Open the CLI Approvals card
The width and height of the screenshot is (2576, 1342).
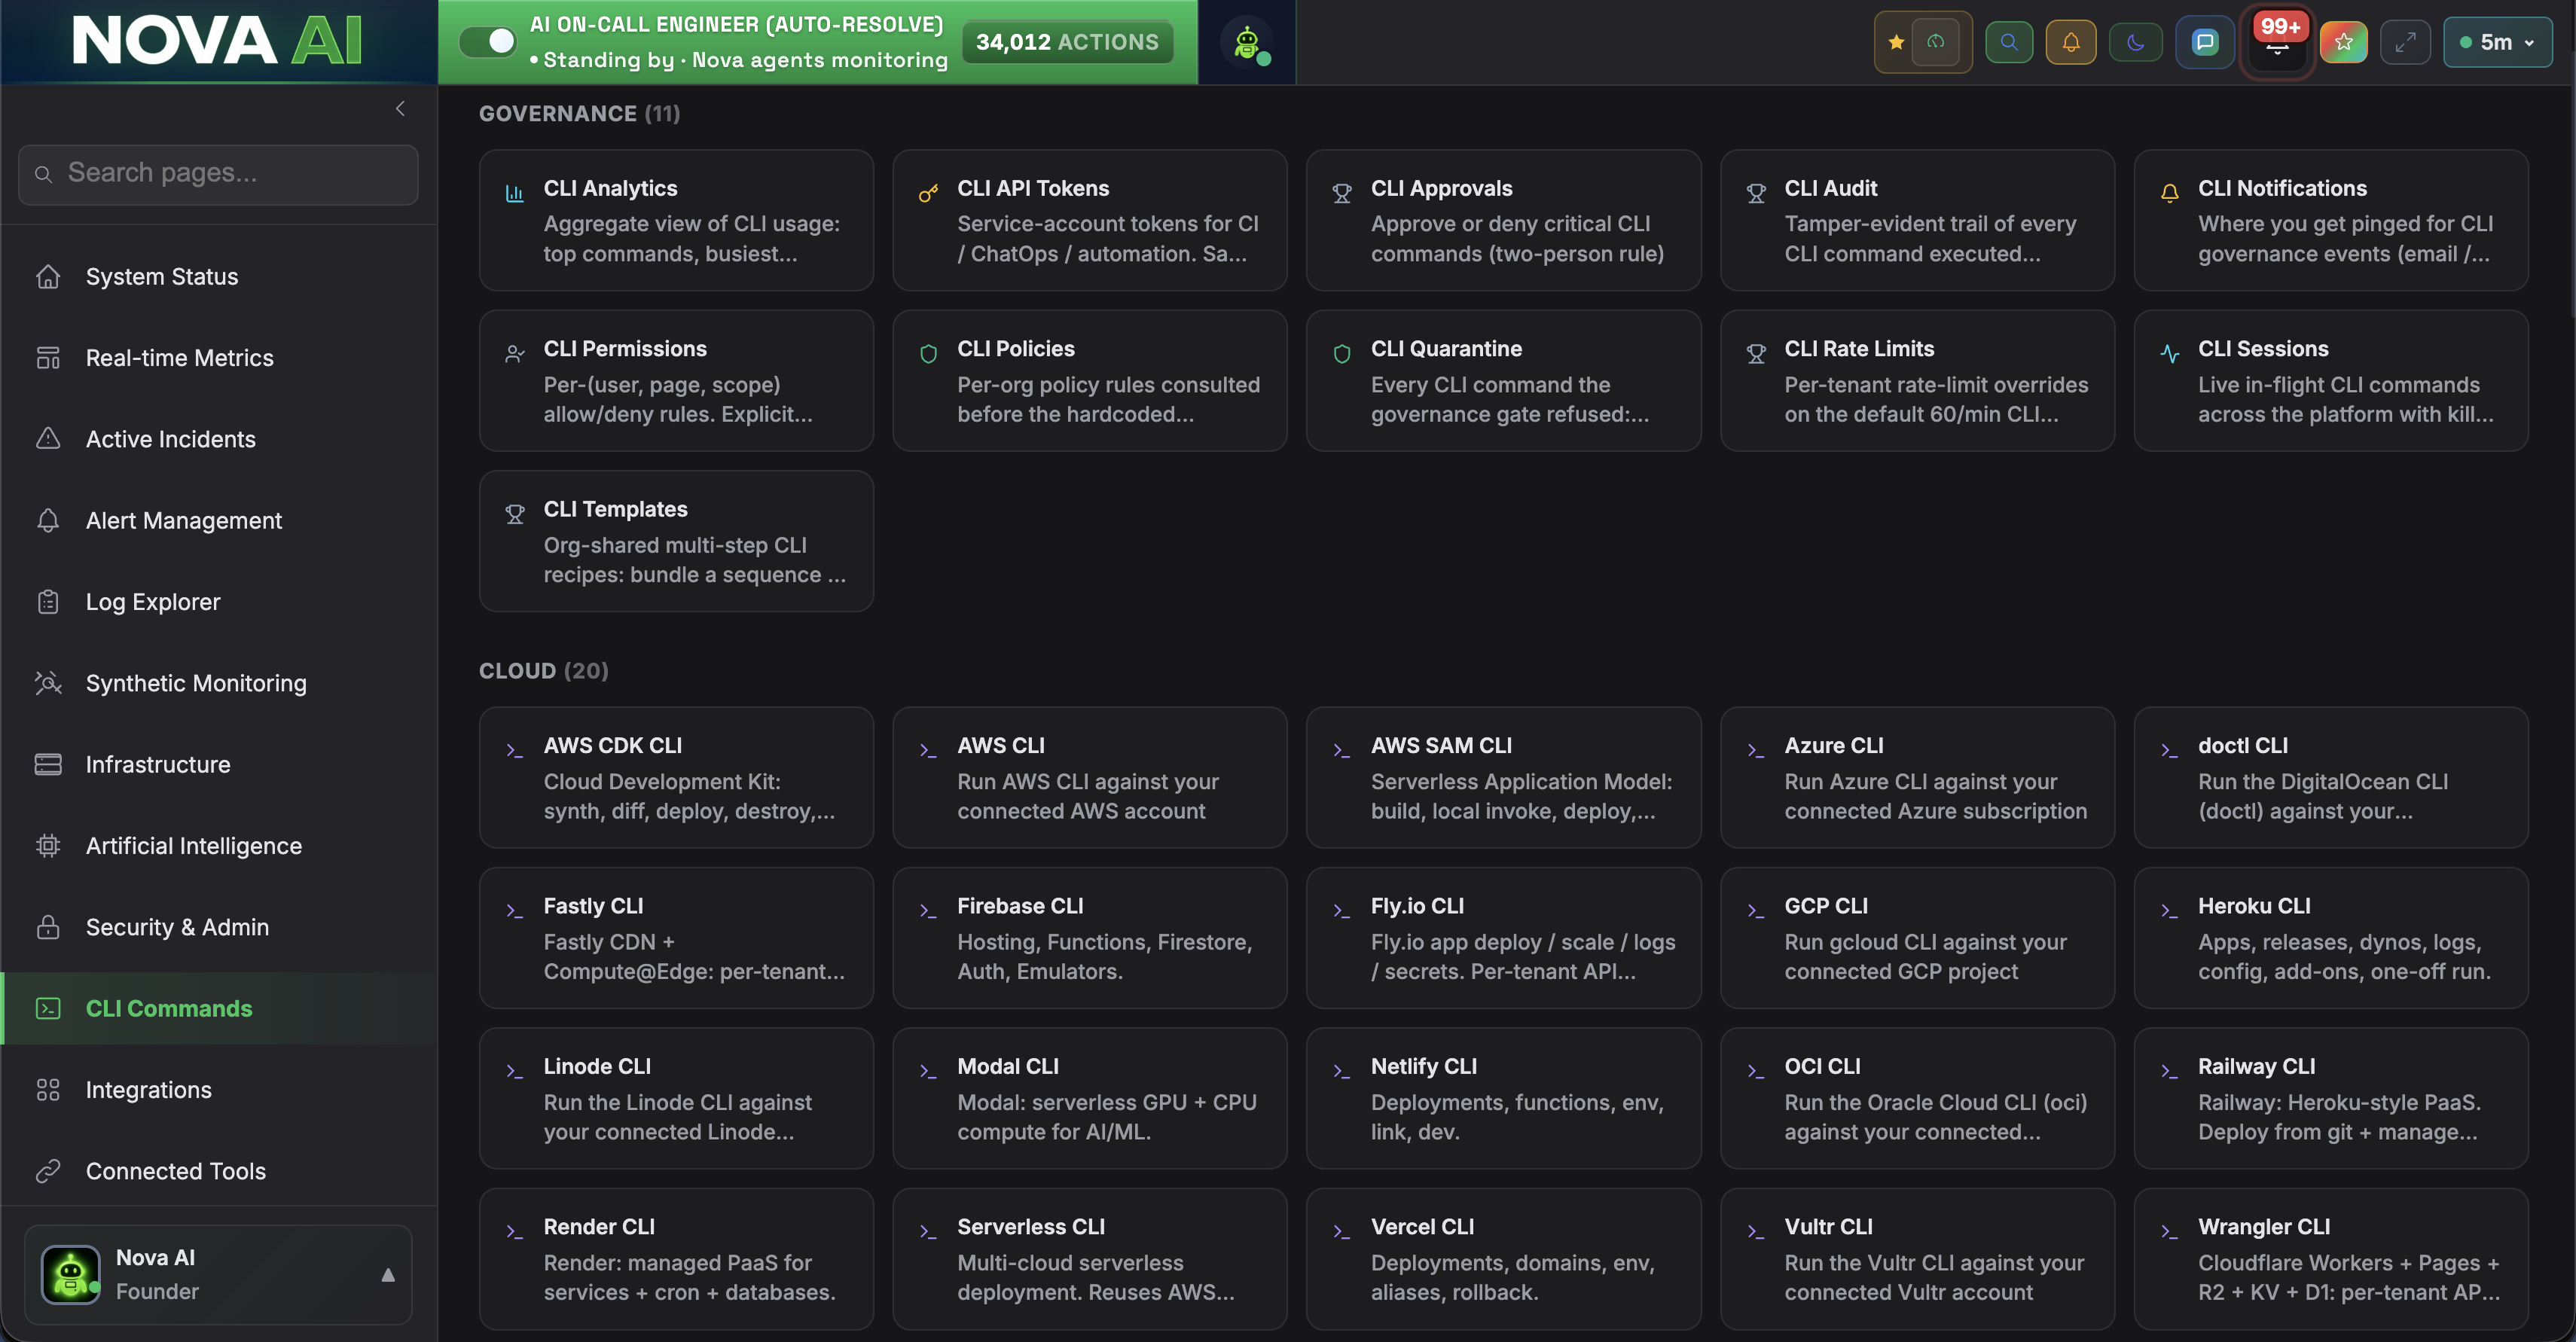coord(1503,220)
